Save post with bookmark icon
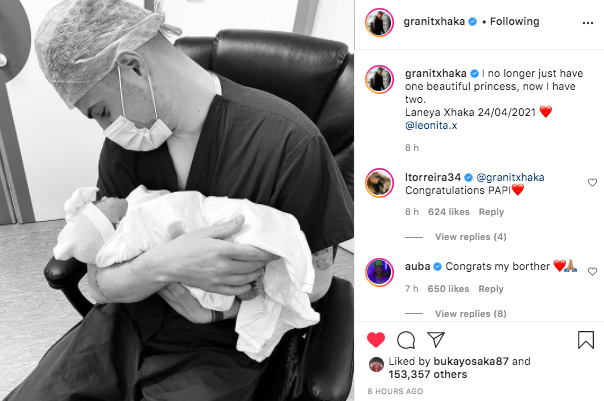The height and width of the screenshot is (401, 604). pos(586,340)
